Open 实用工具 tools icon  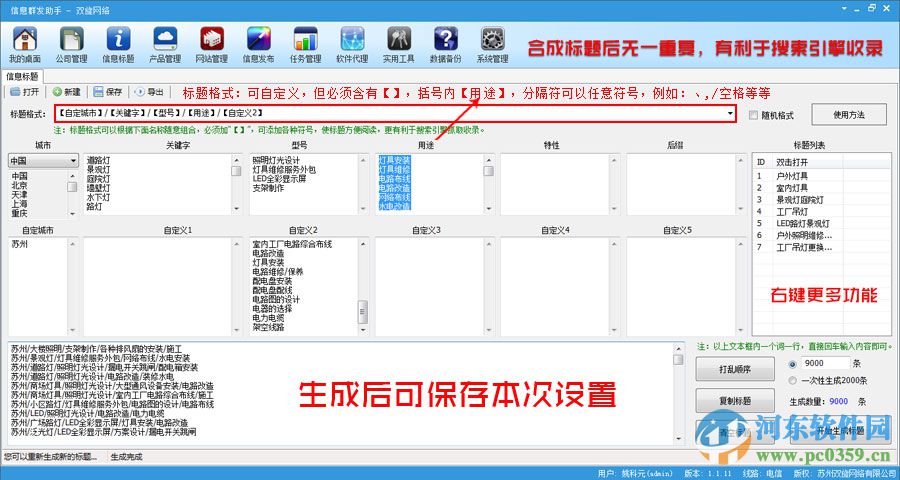(x=399, y=44)
